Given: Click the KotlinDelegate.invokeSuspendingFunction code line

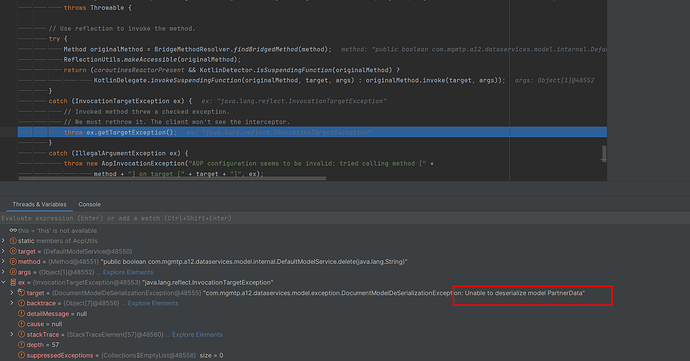Looking at the screenshot, I should pos(300,81).
